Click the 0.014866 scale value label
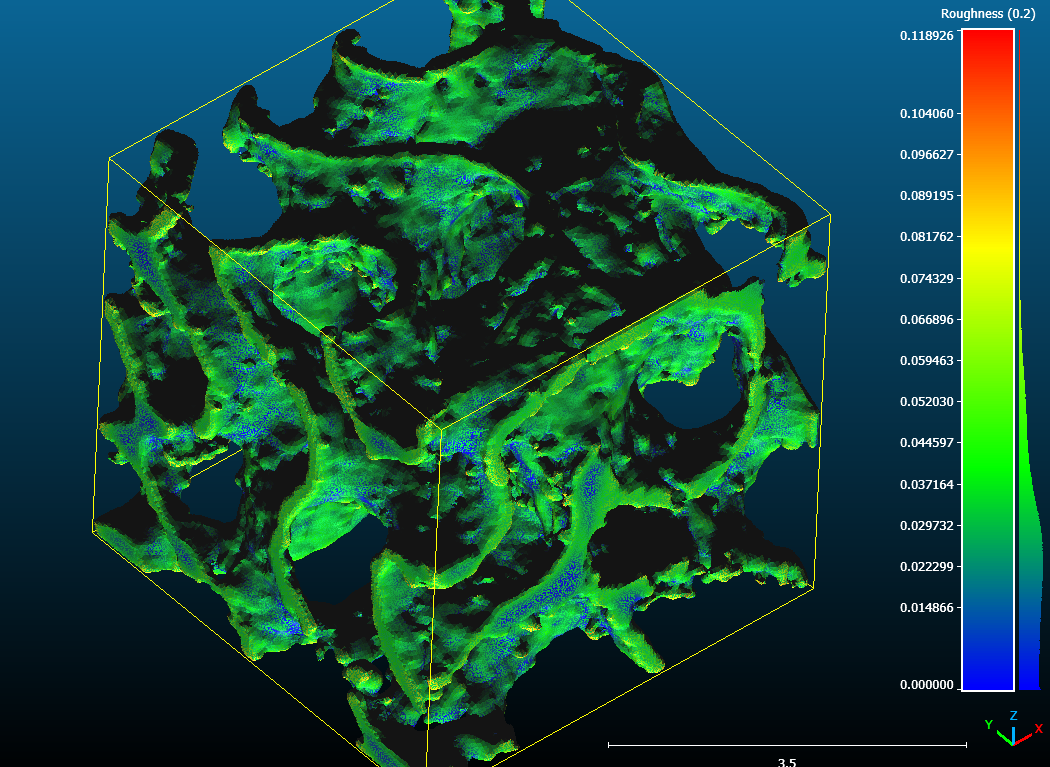 (926, 608)
